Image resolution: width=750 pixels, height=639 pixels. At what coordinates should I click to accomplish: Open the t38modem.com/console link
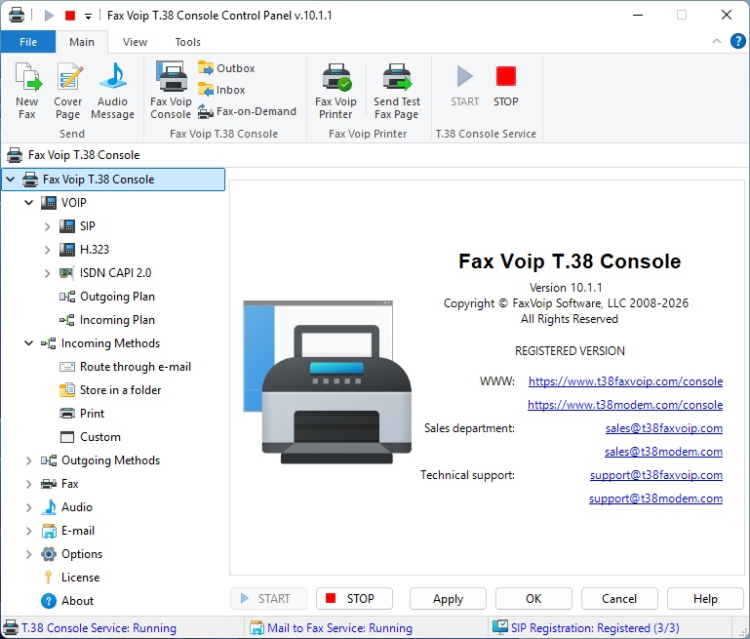point(625,405)
